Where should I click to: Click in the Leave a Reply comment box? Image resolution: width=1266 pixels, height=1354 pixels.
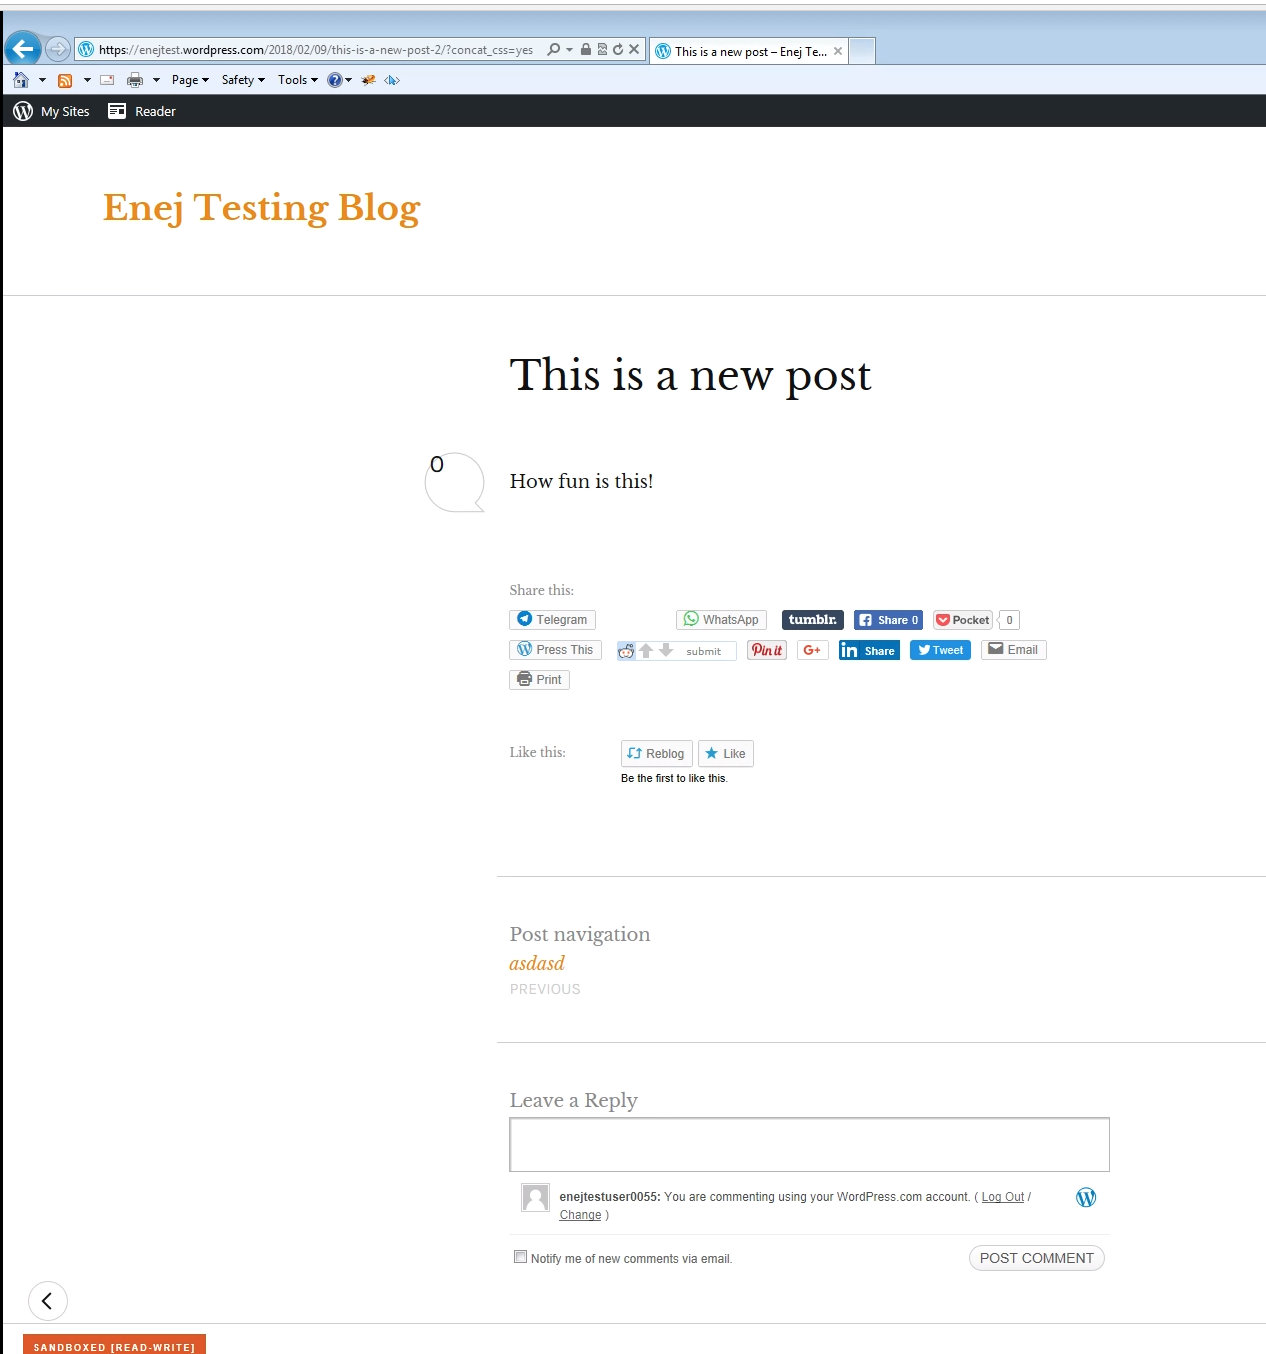pyautogui.click(x=809, y=1144)
